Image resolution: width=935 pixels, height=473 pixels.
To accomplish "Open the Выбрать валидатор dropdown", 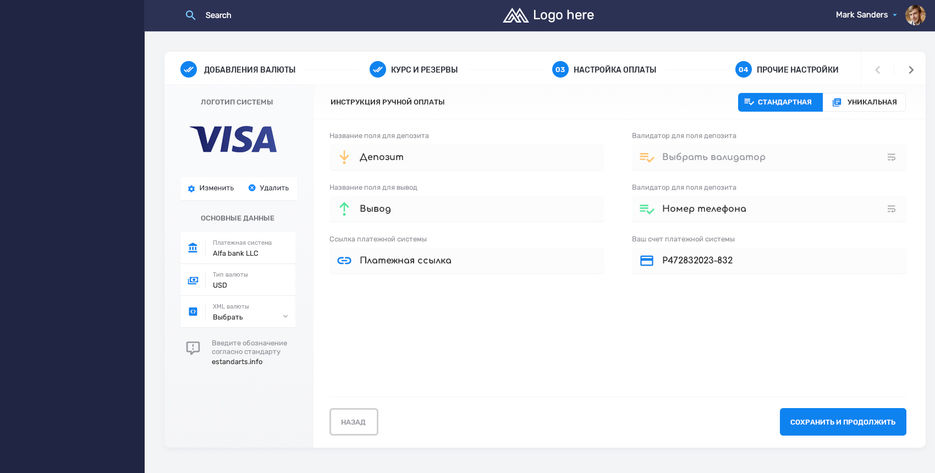I will click(x=769, y=157).
